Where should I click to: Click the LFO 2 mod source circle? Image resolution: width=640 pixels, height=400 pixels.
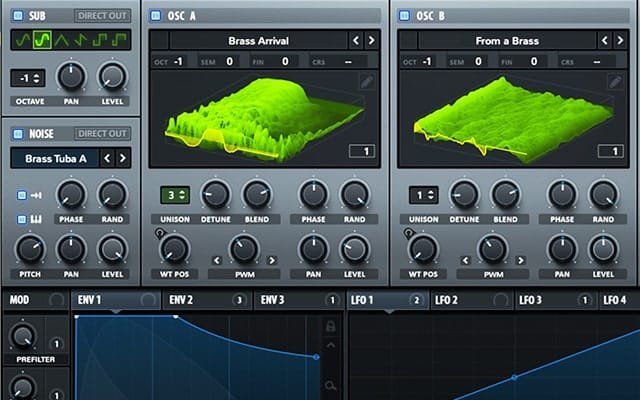[500, 300]
